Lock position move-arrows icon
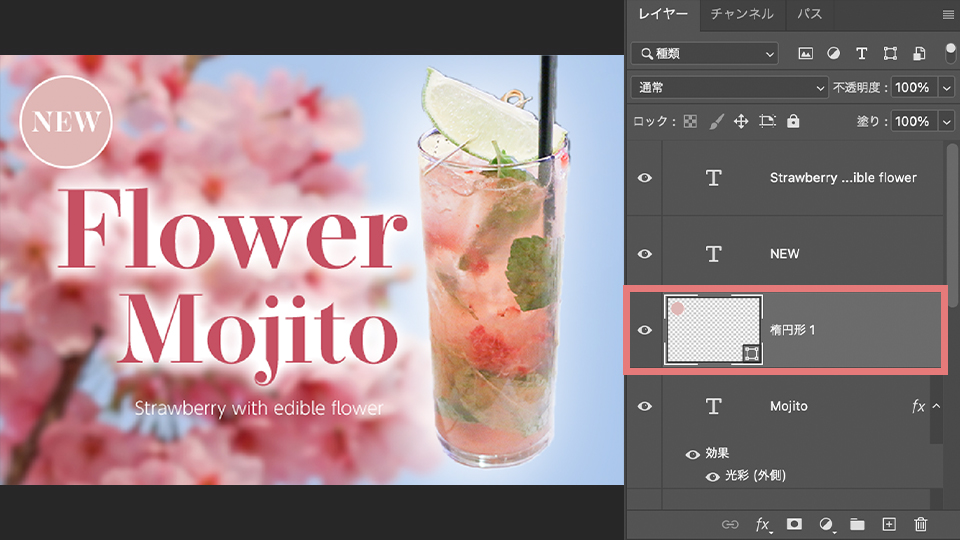Viewport: 960px width, 540px height. coord(741,121)
